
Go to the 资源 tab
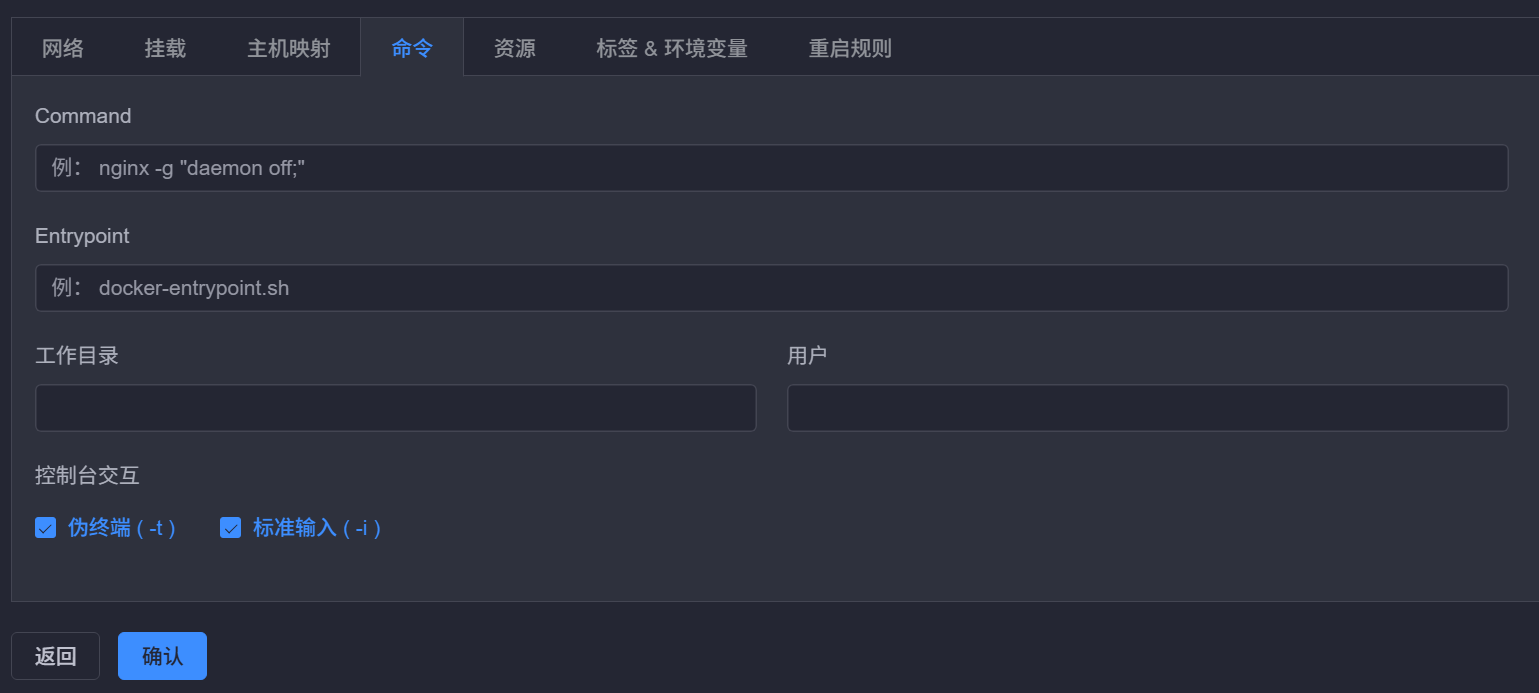pyautogui.click(x=515, y=48)
